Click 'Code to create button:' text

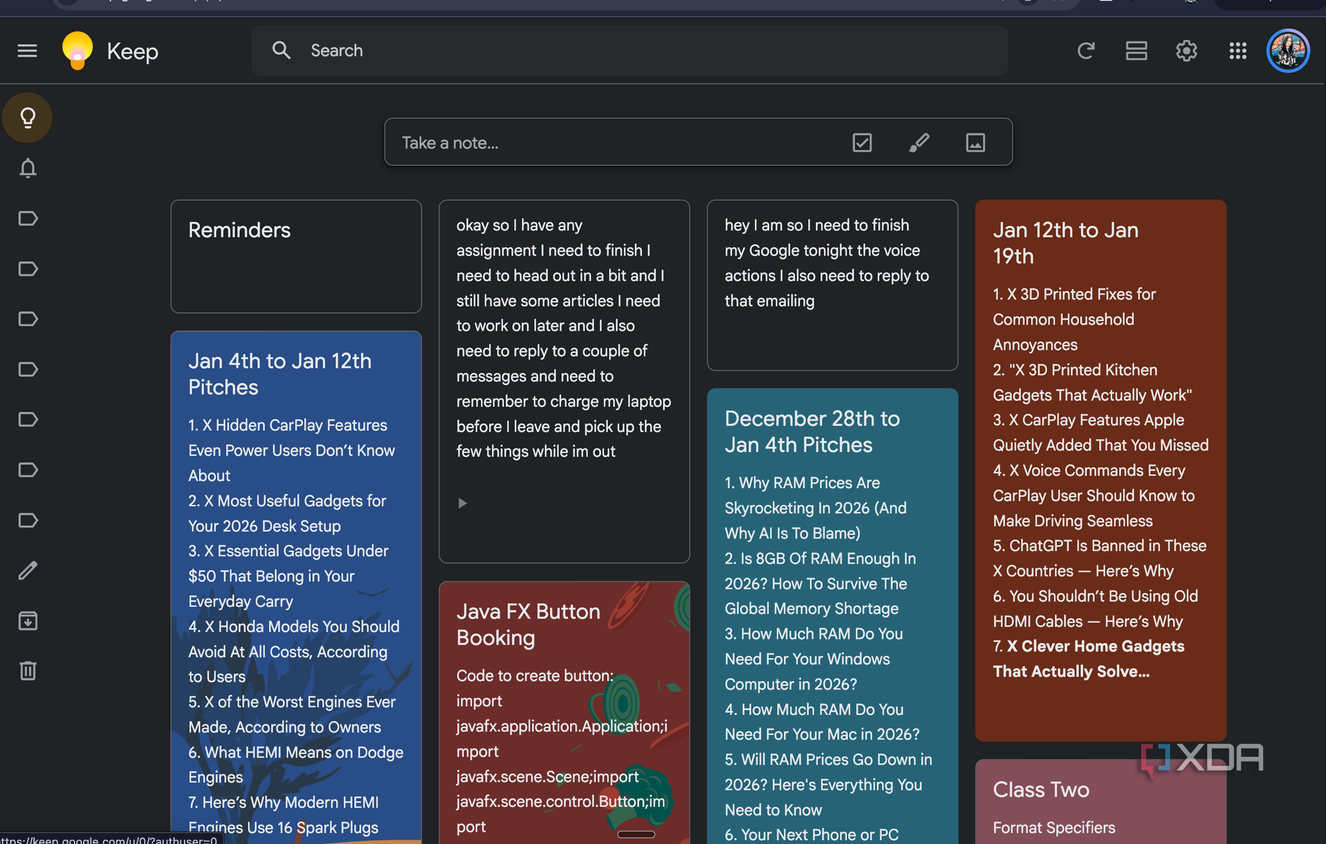[x=535, y=675]
